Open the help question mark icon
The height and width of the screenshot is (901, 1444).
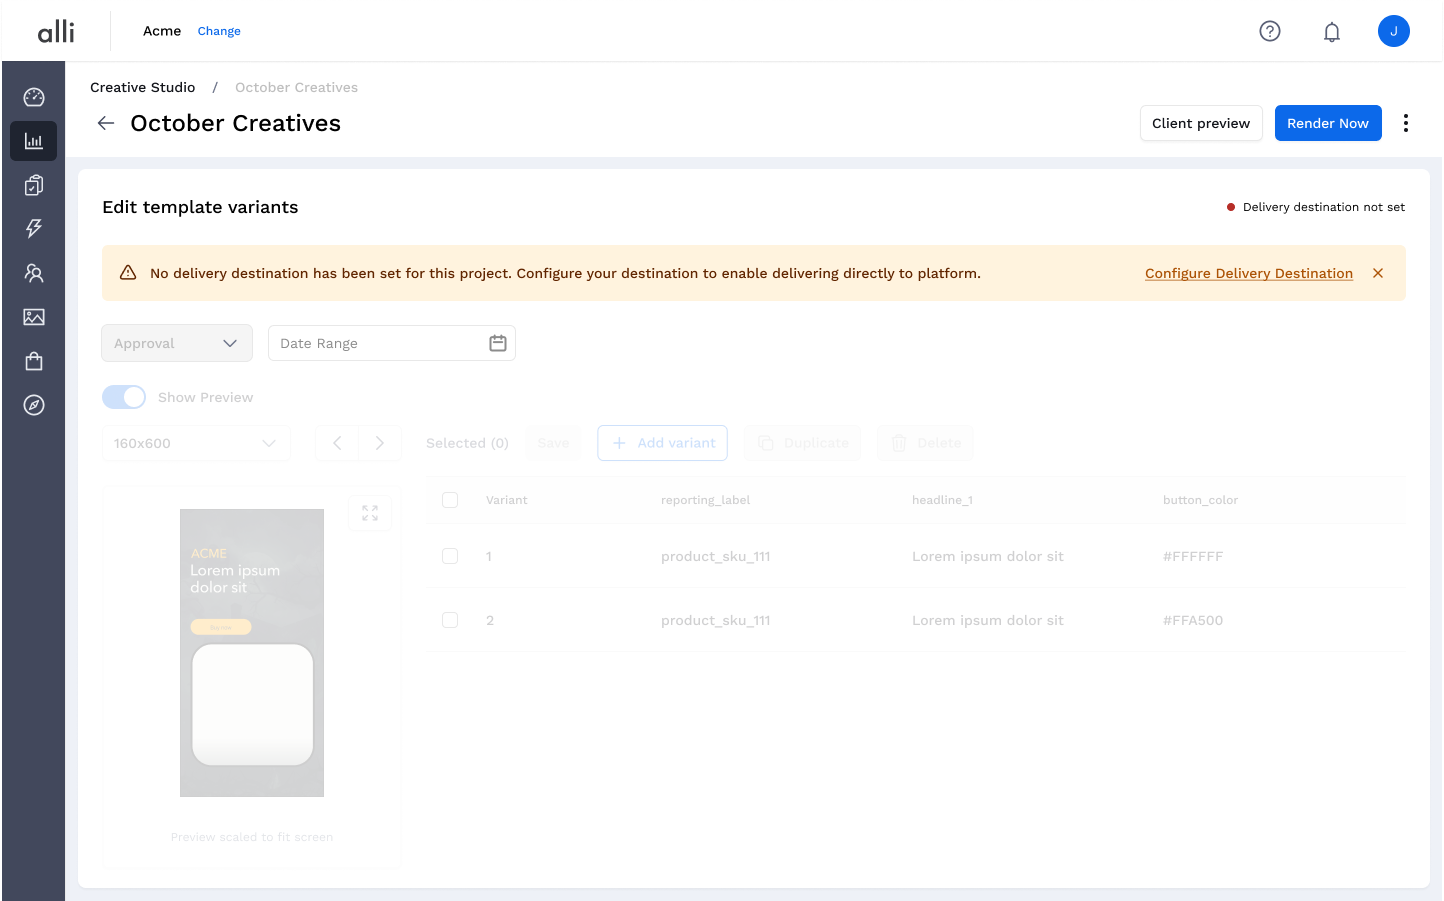point(1270,31)
